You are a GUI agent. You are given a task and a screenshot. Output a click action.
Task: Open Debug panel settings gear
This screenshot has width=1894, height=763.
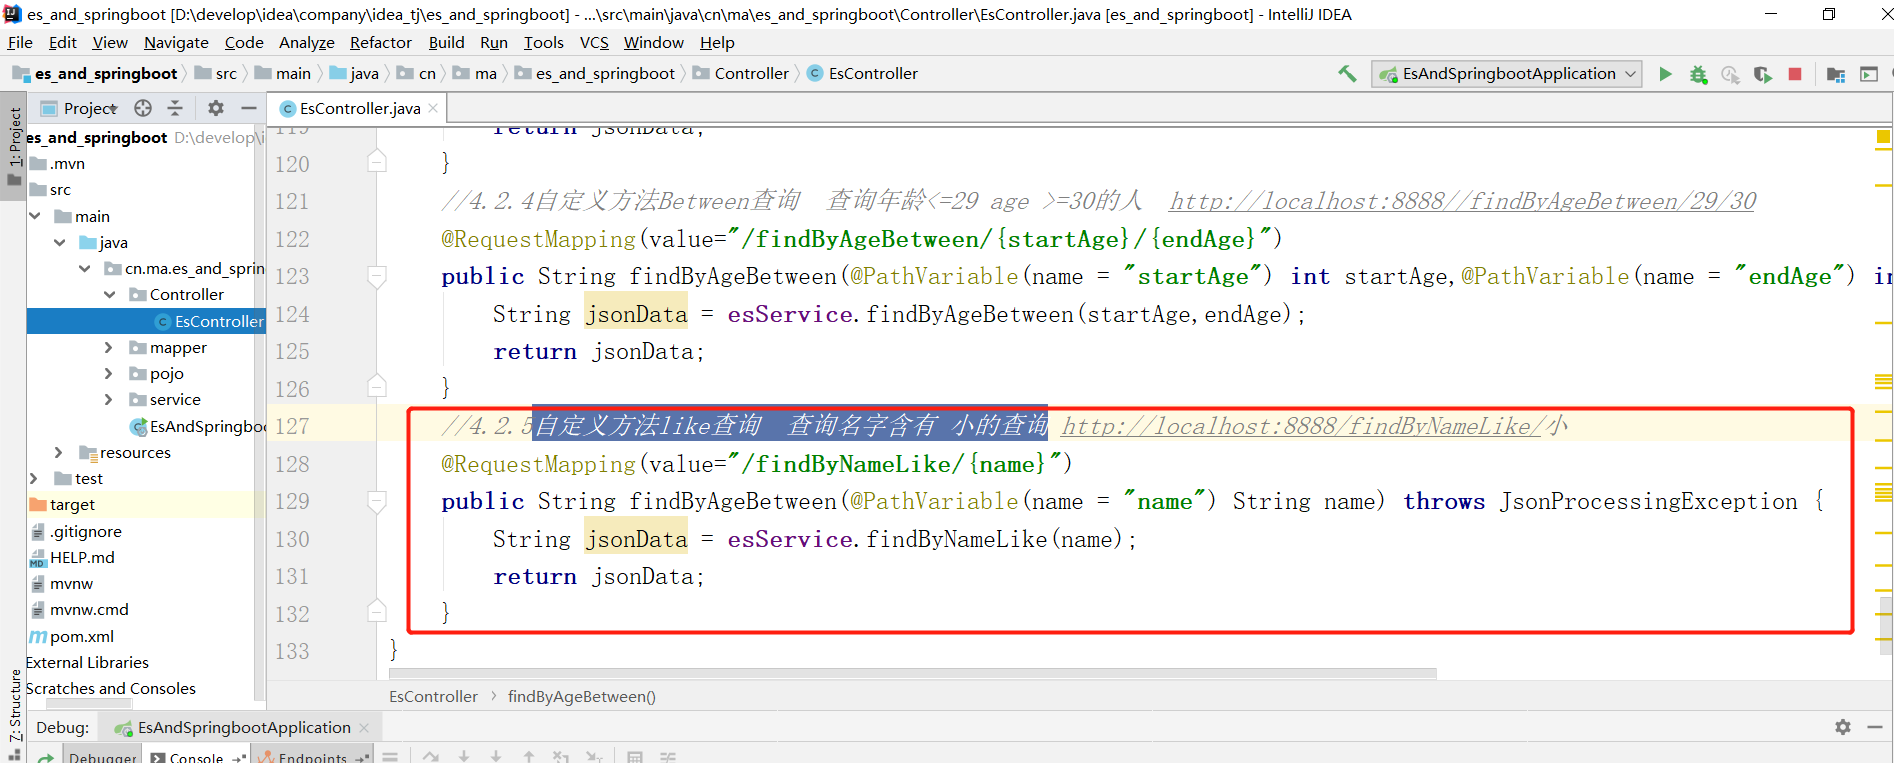[x=1843, y=727]
